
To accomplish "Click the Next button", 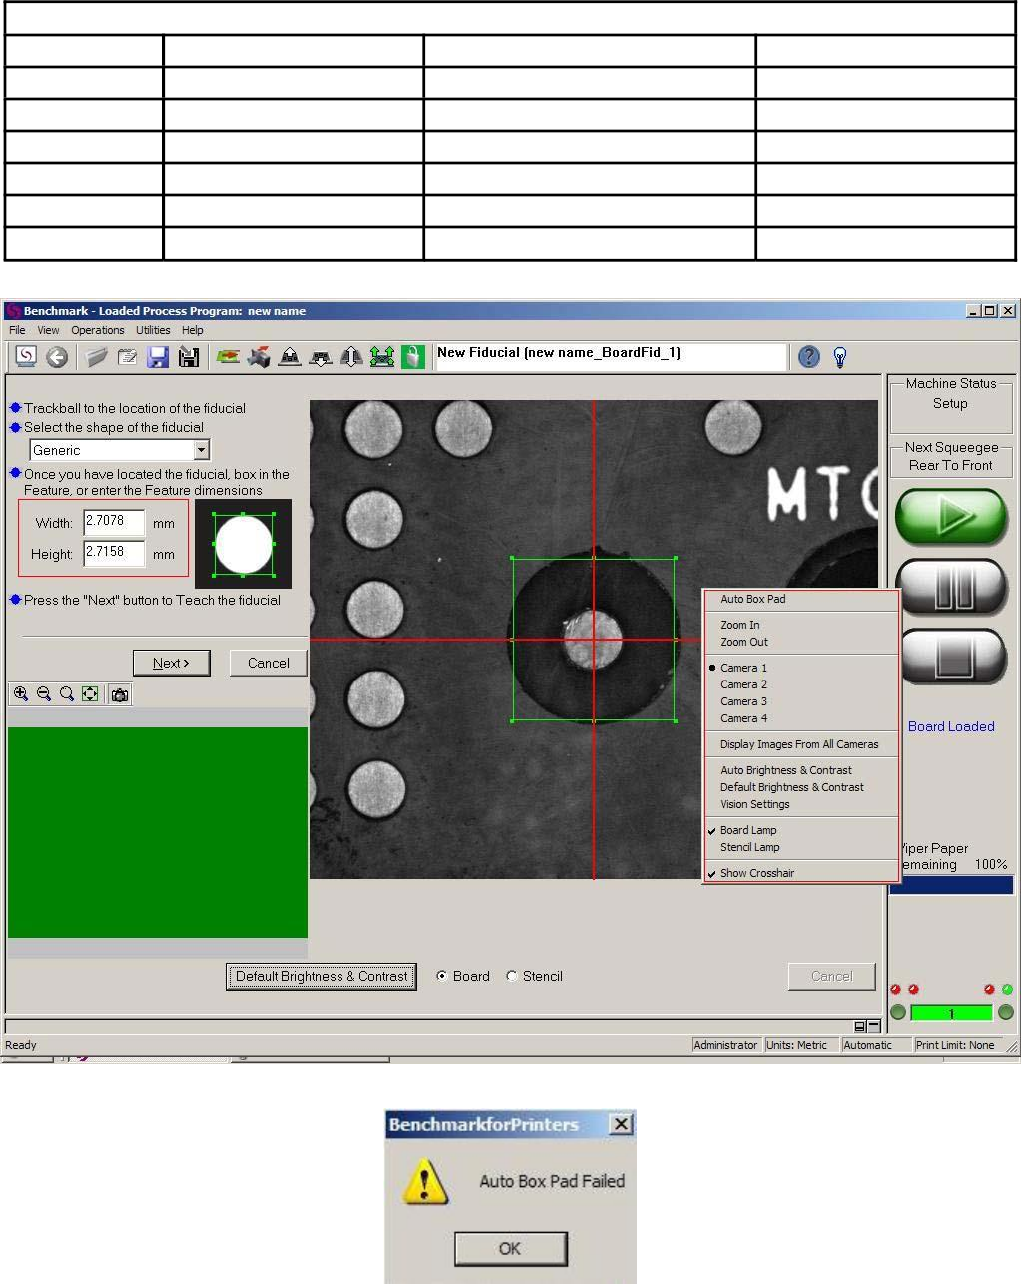I will pyautogui.click(x=171, y=663).
